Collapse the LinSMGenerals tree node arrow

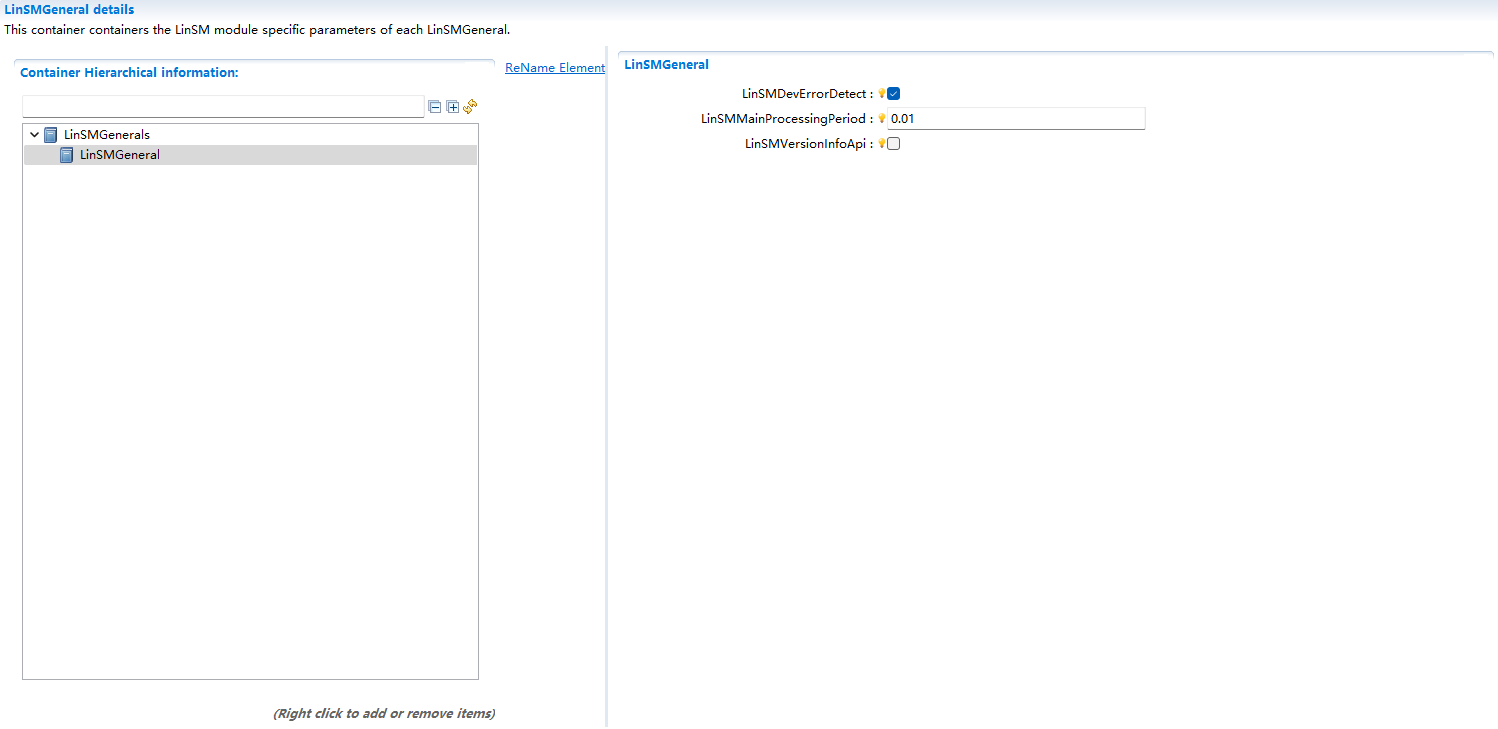[x=35, y=135]
